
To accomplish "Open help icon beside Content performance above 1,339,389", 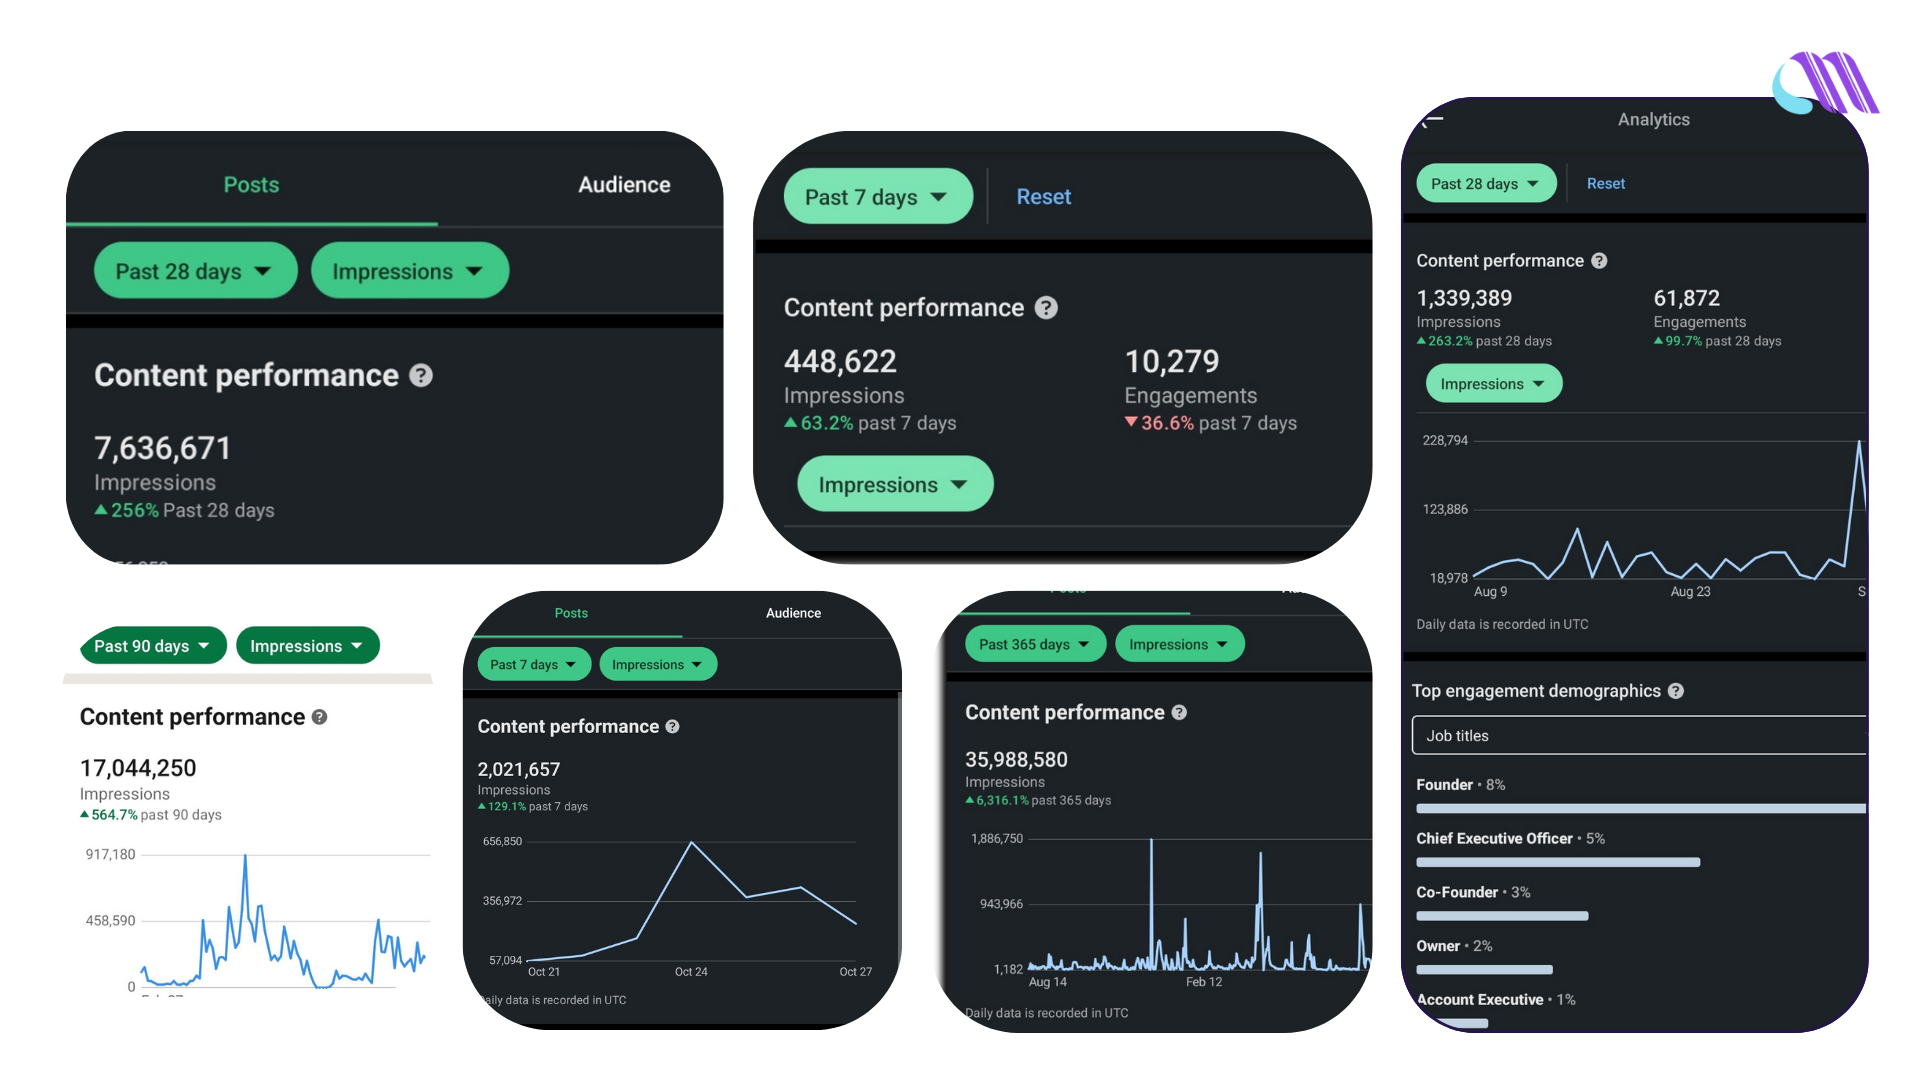I will coord(1599,261).
